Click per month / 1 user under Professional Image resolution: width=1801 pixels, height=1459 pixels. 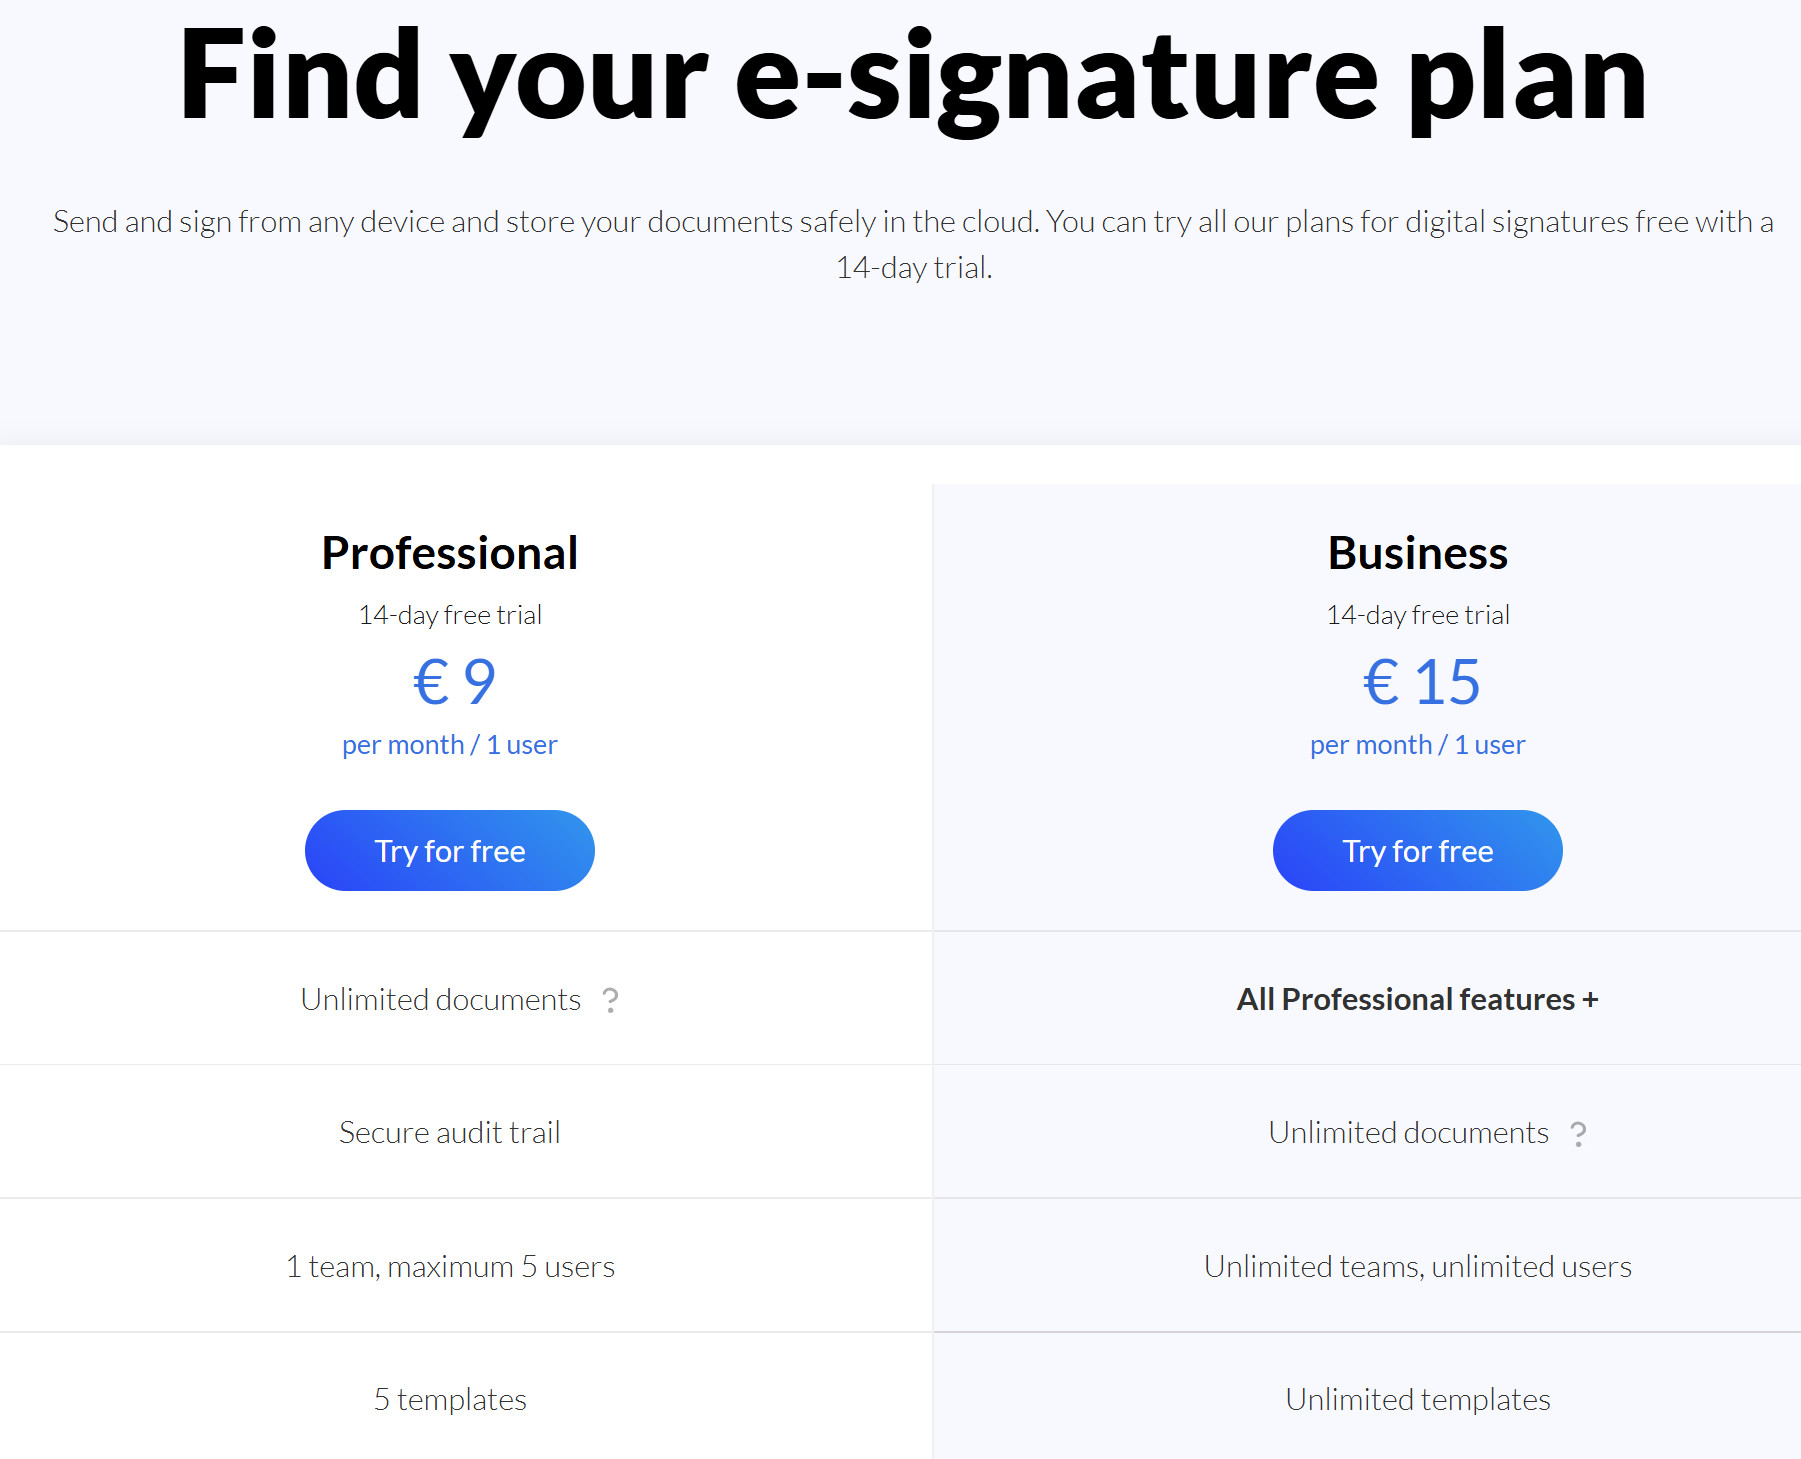point(450,745)
